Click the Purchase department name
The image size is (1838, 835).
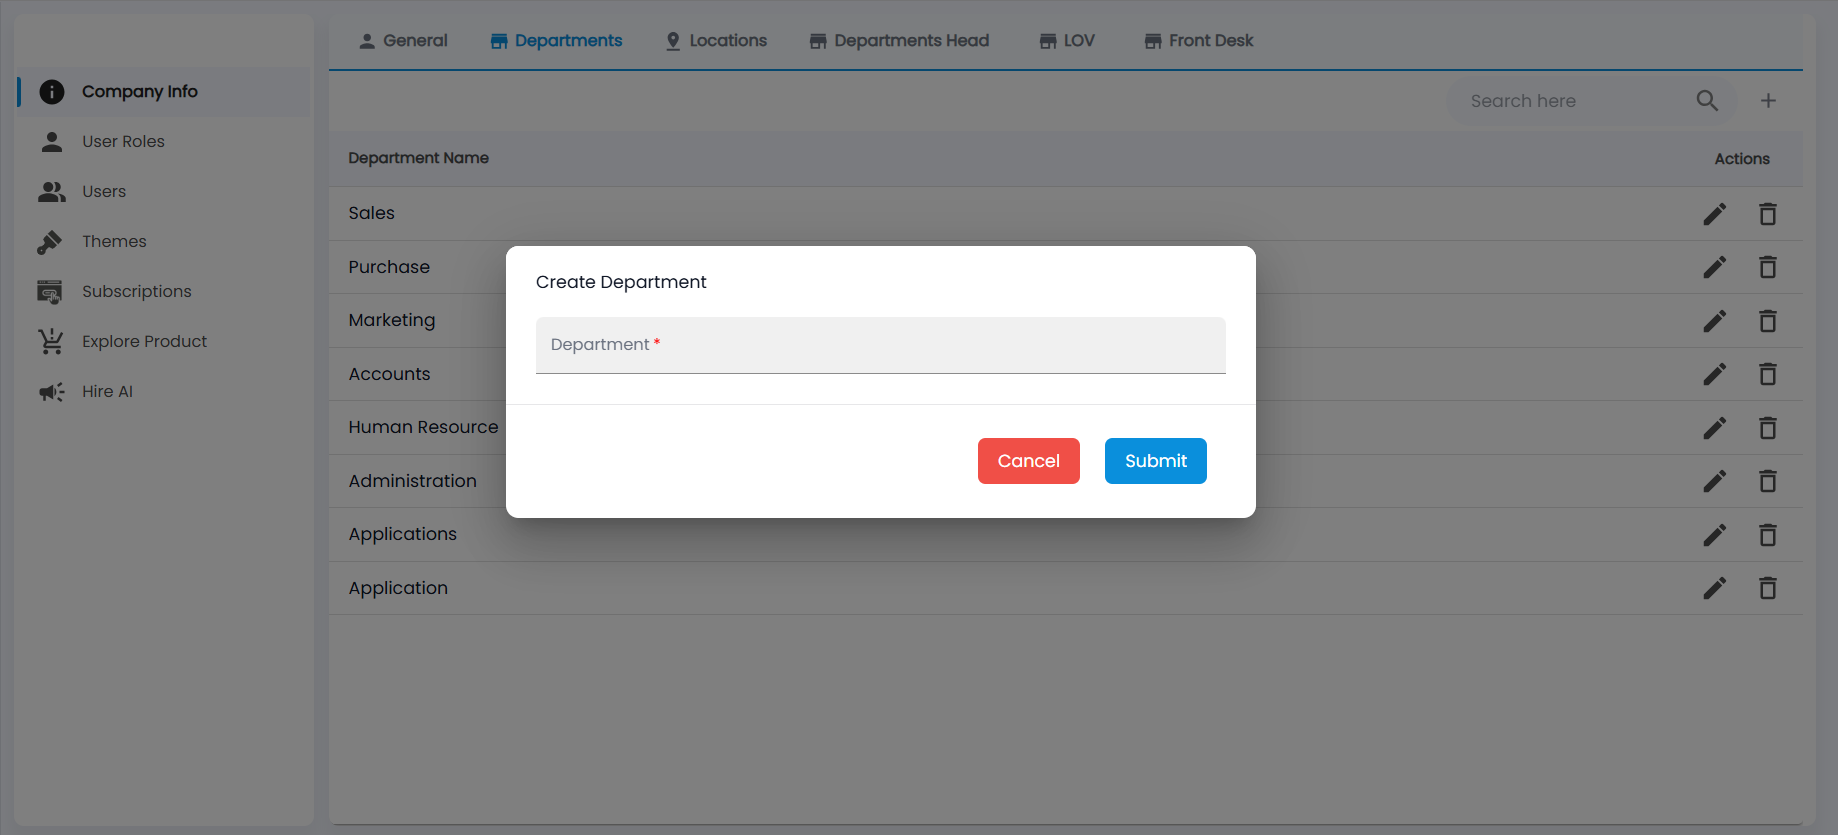389,267
